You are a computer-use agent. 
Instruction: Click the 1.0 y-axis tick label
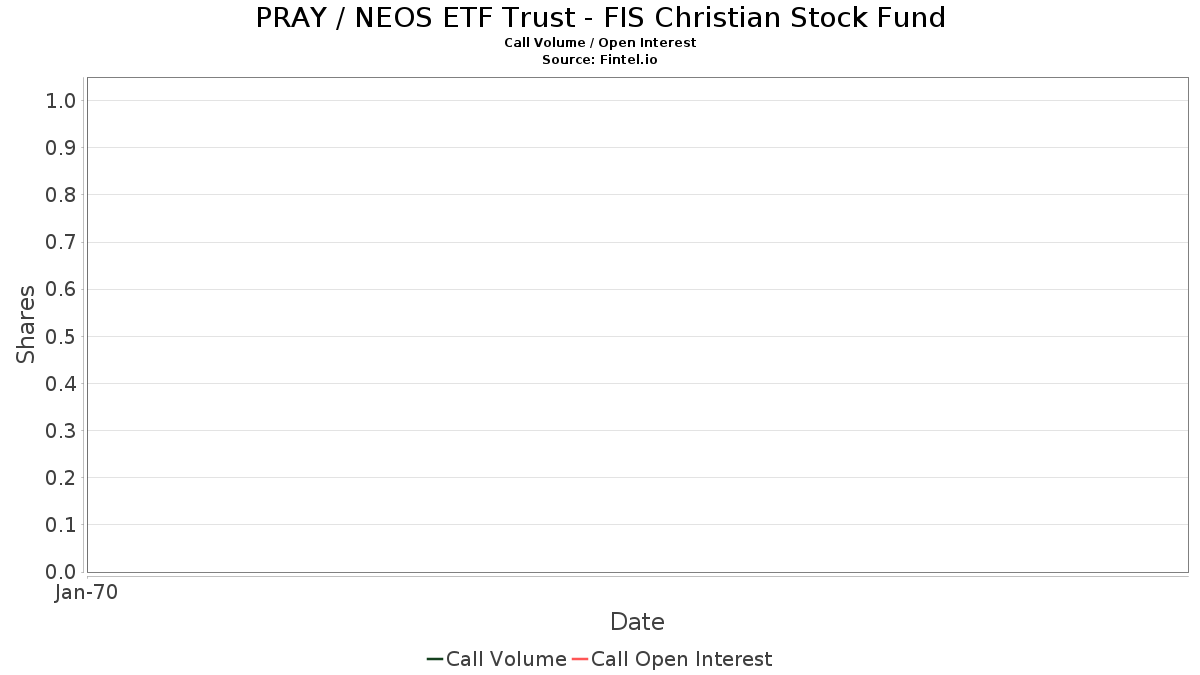[x=61, y=100]
